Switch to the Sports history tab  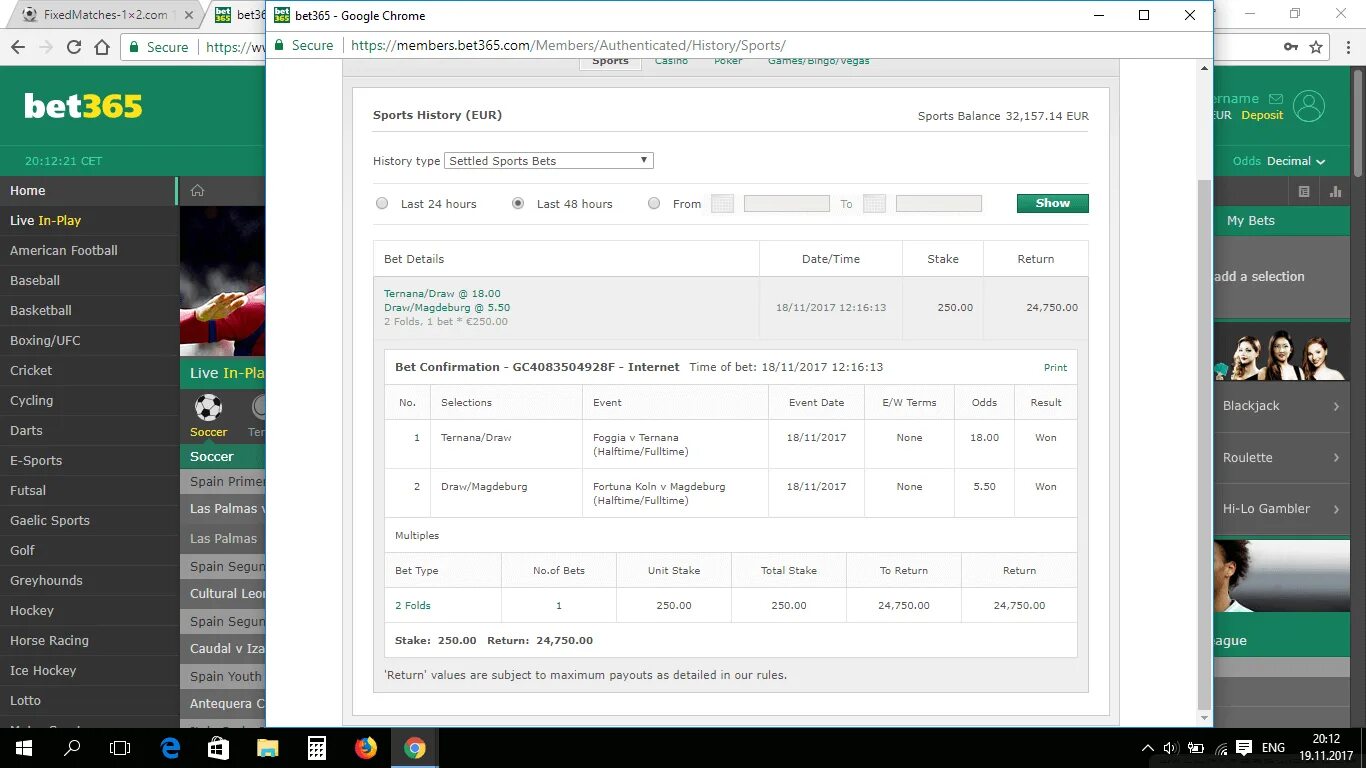(610, 62)
